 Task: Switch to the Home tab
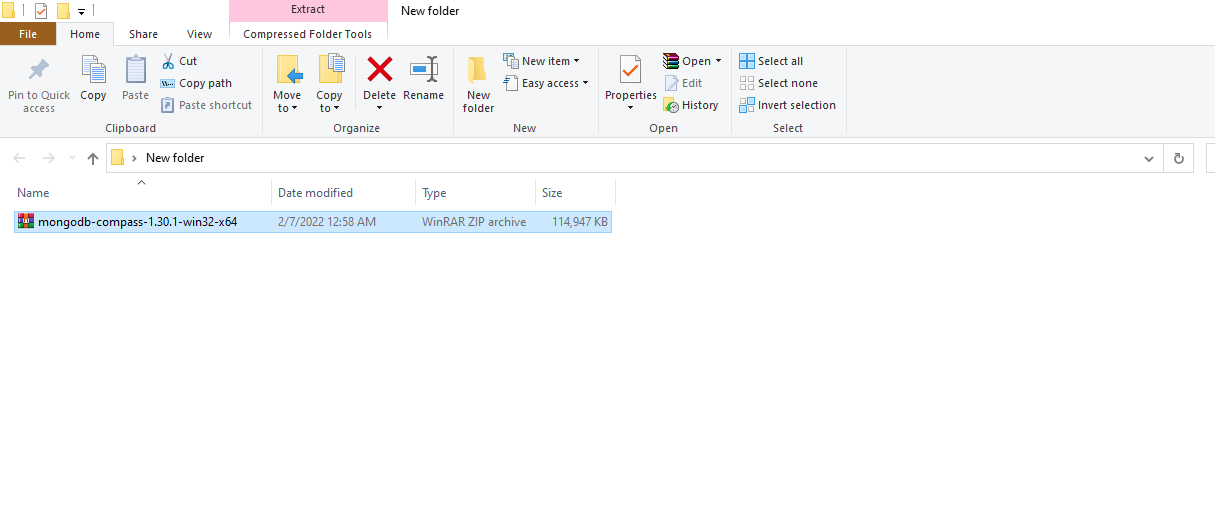pos(85,34)
